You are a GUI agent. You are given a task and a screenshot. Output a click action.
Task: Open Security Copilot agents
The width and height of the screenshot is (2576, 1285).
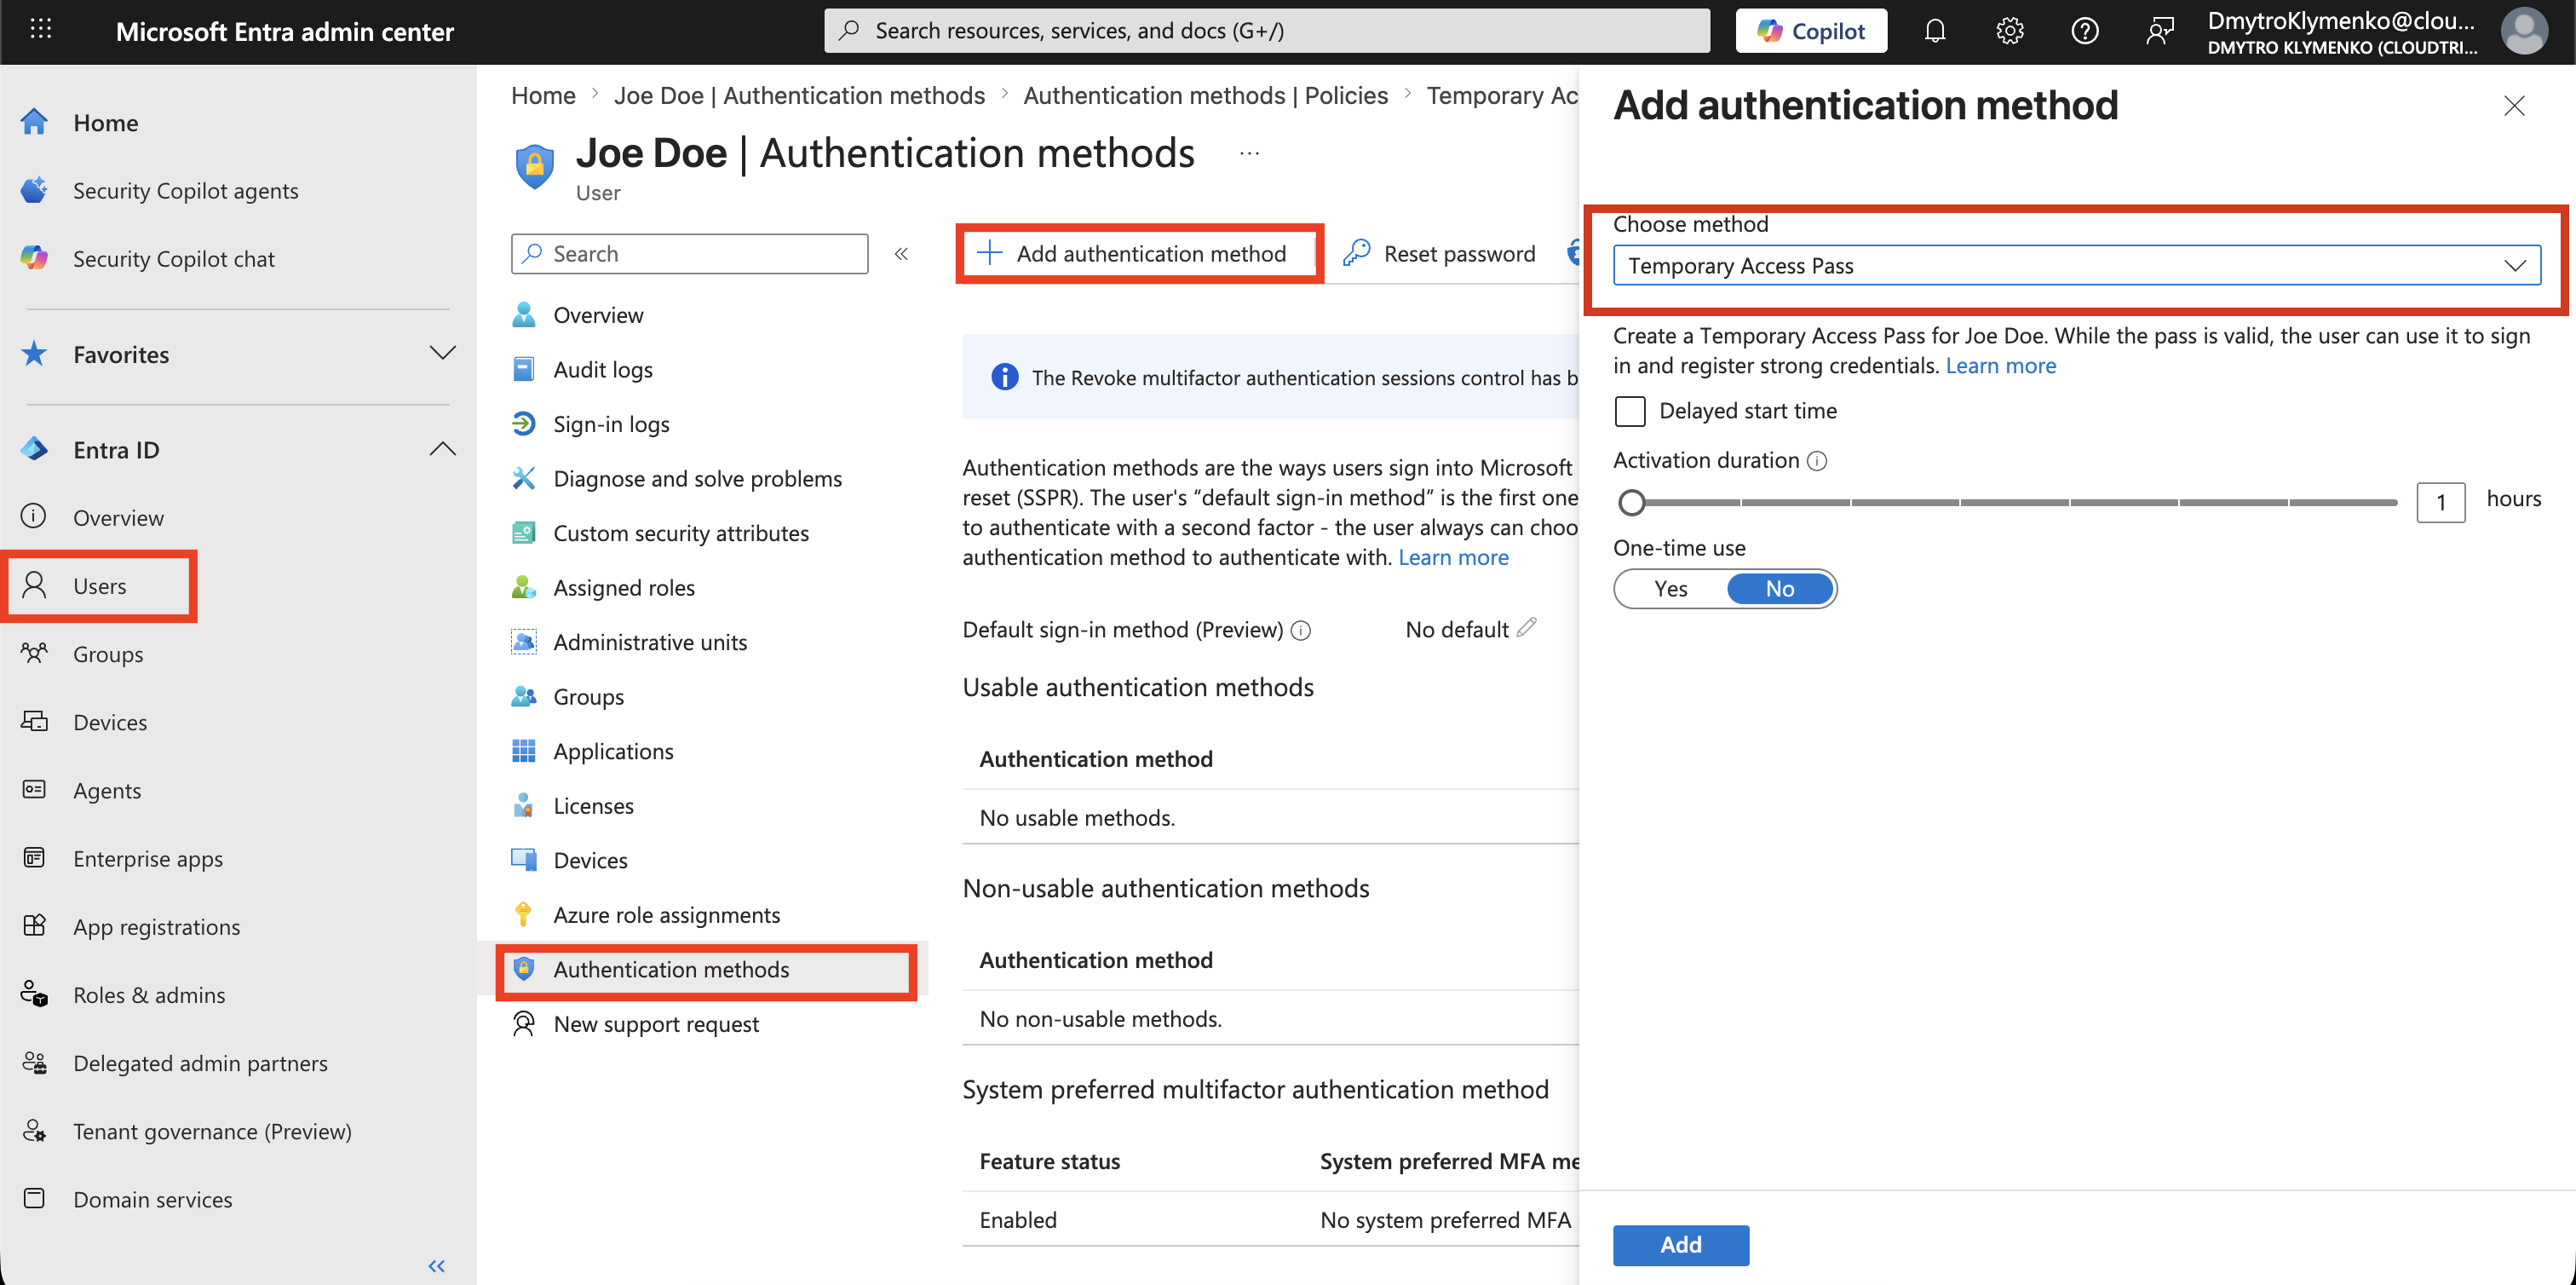tap(185, 190)
